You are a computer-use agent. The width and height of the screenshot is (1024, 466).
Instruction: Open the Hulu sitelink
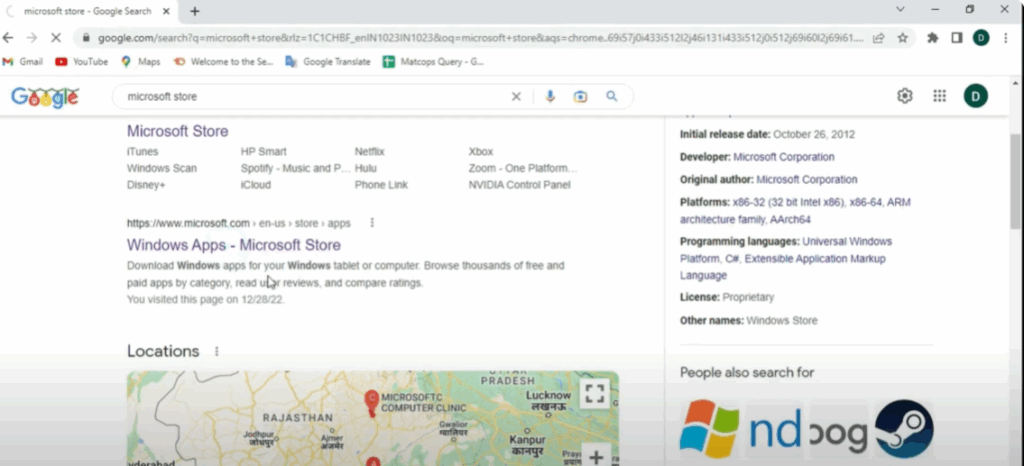[x=366, y=168]
